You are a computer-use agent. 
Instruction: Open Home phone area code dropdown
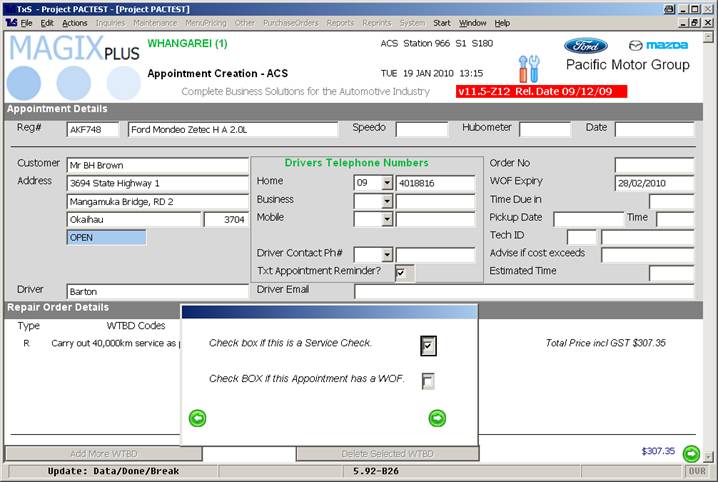[387, 183]
